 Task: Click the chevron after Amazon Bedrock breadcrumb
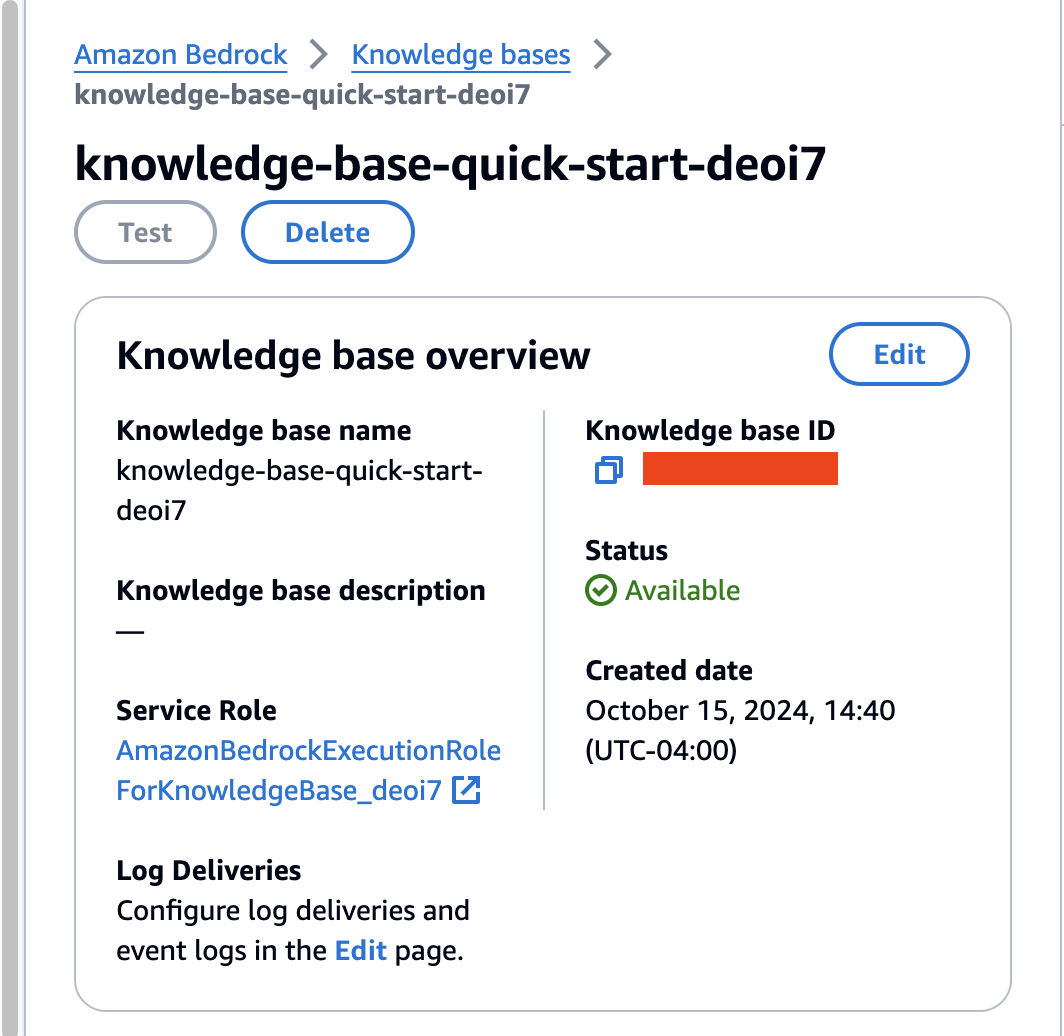point(319,55)
